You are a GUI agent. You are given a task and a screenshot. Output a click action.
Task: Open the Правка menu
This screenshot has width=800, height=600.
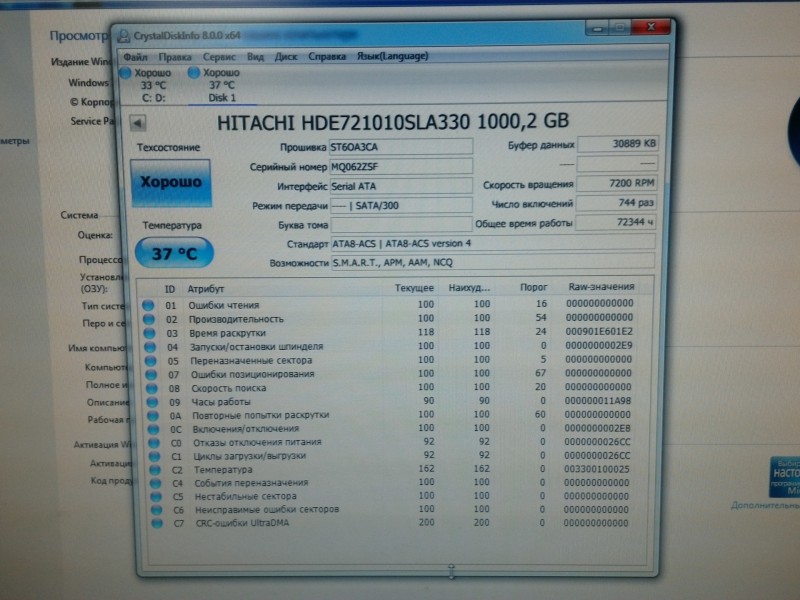tap(175, 57)
